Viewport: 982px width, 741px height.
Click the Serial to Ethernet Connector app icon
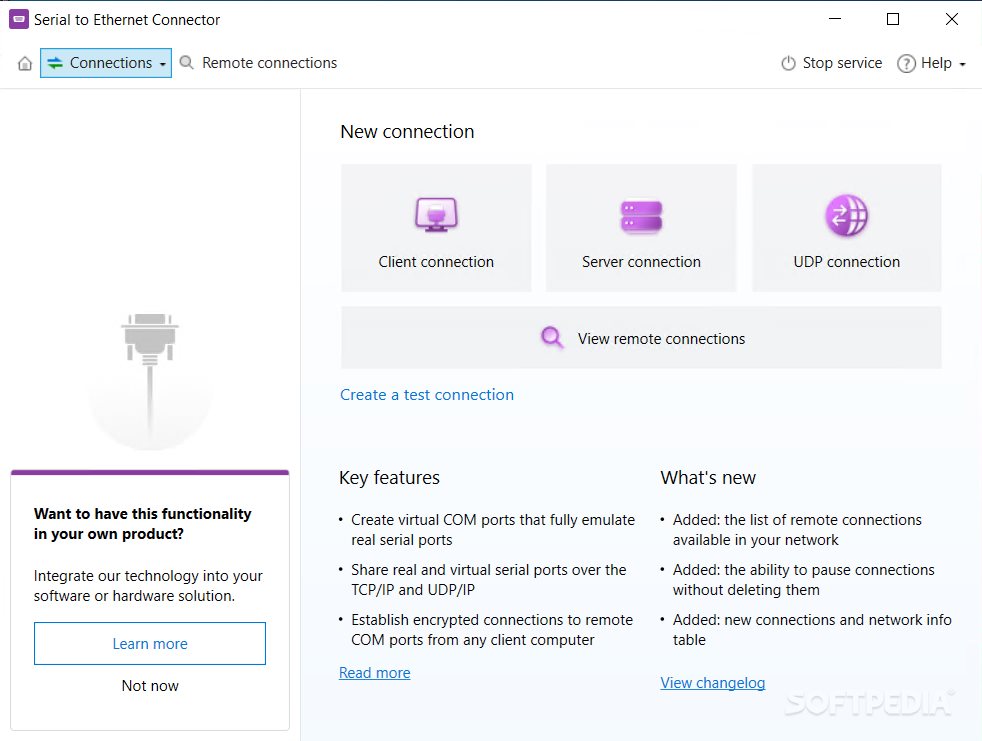point(19,19)
